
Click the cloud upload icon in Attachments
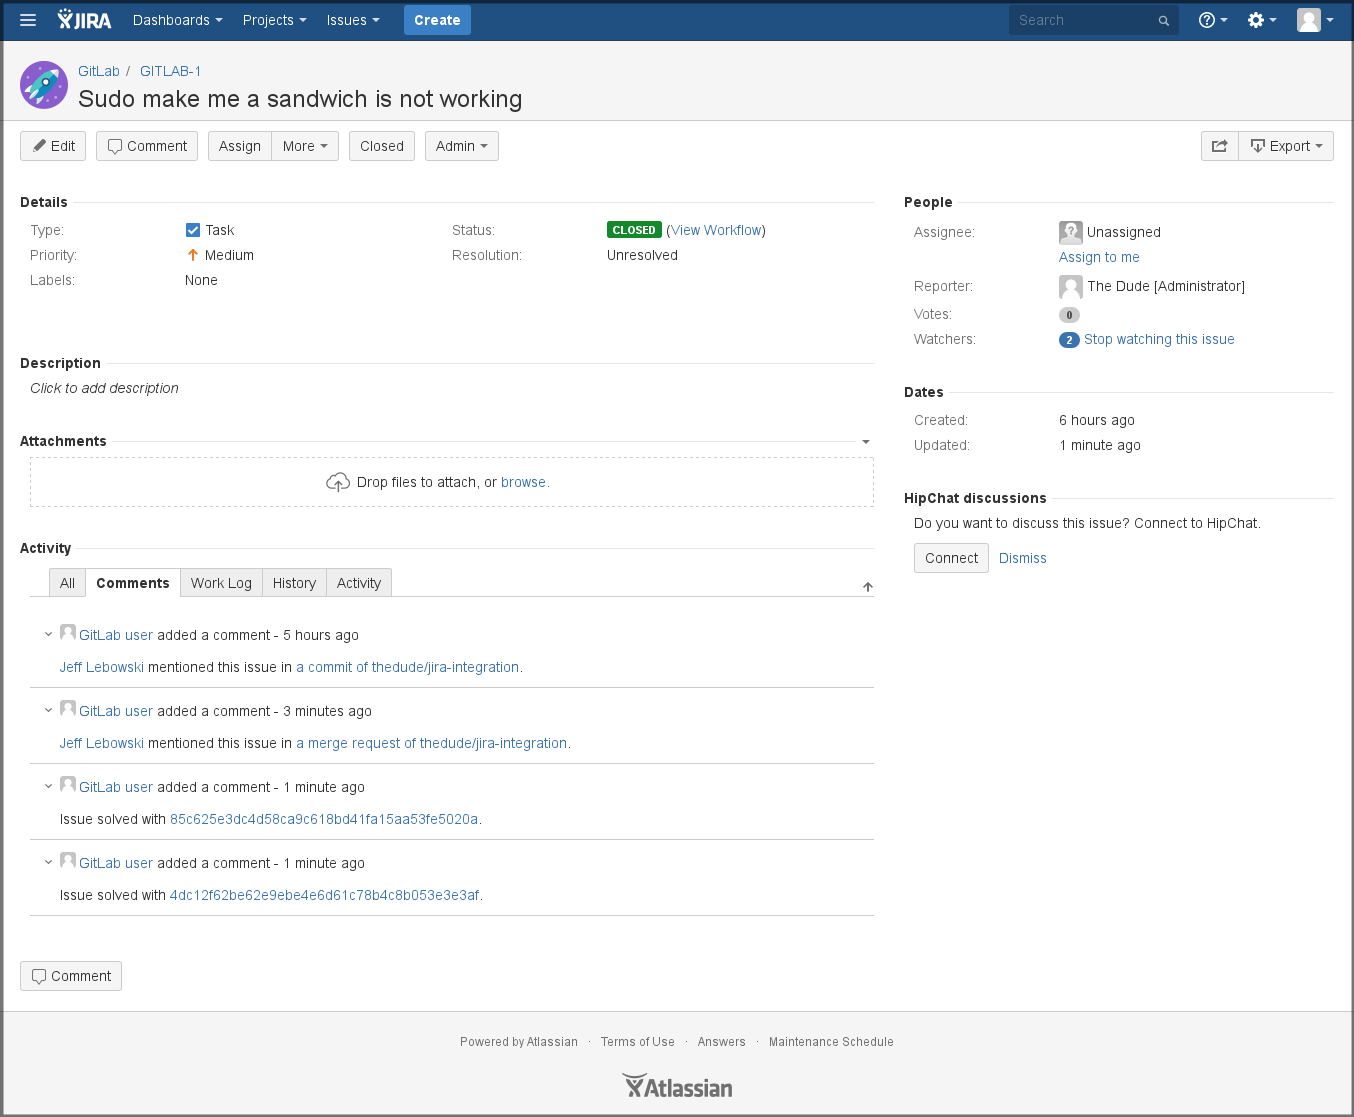click(x=337, y=481)
